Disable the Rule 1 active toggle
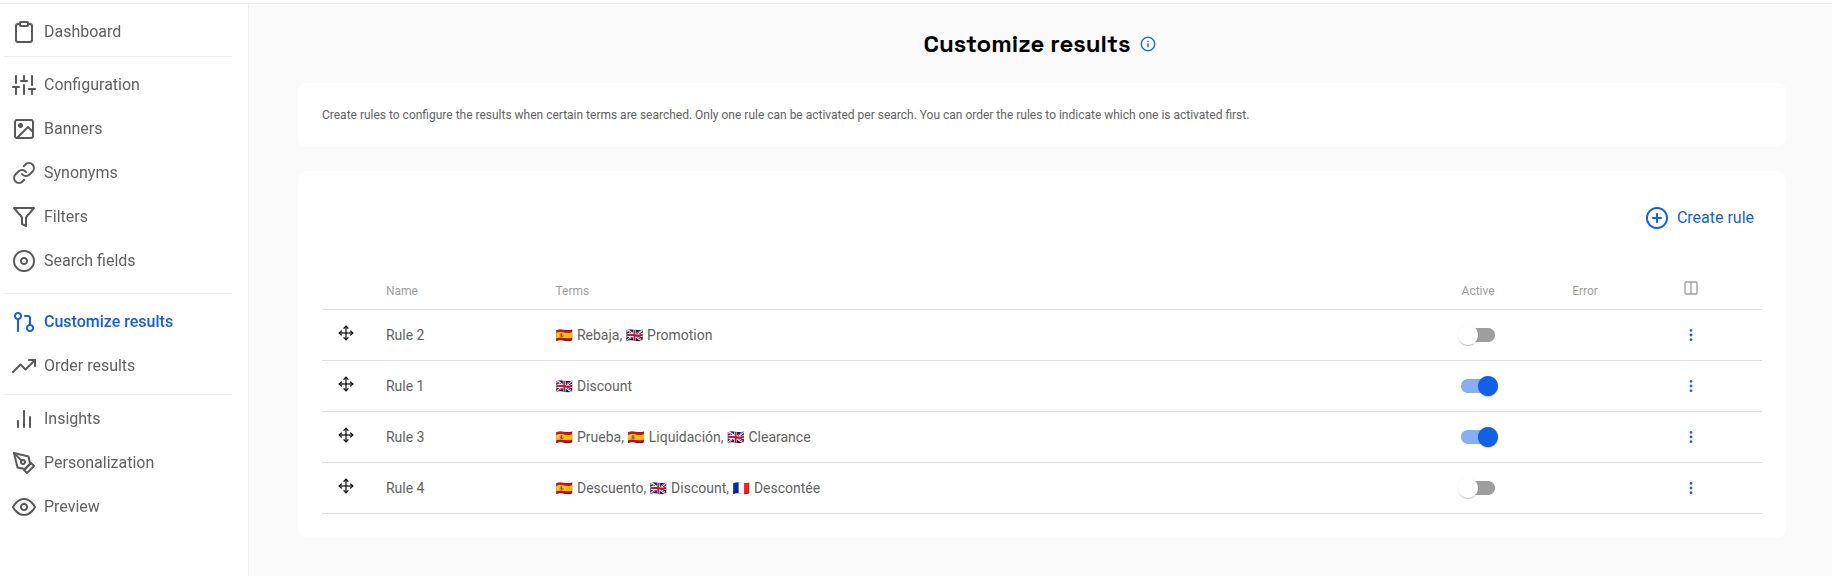 click(x=1479, y=386)
